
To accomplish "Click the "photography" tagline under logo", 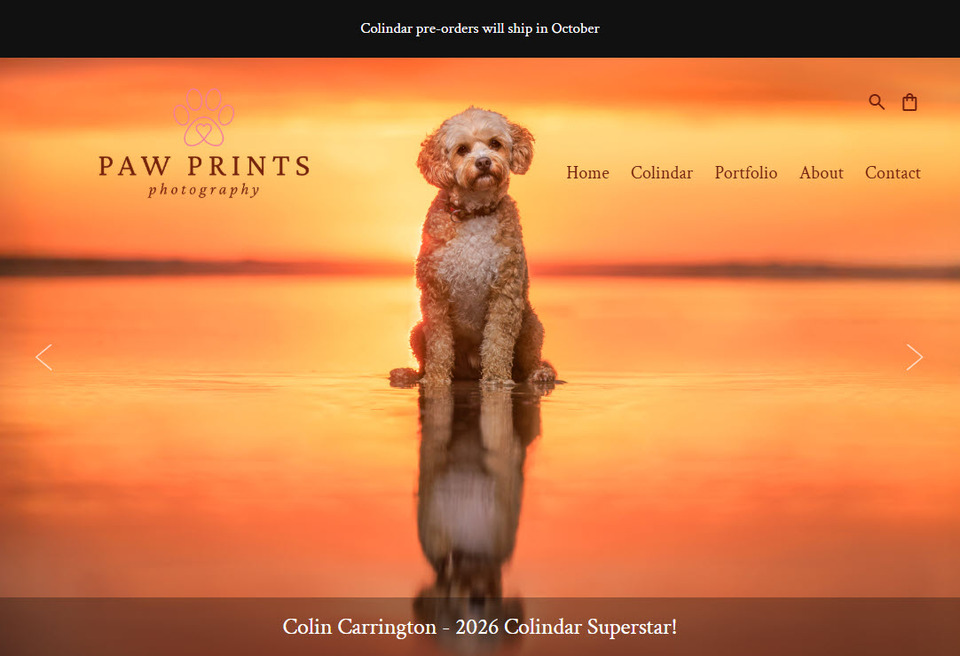I will pyautogui.click(x=204, y=190).
